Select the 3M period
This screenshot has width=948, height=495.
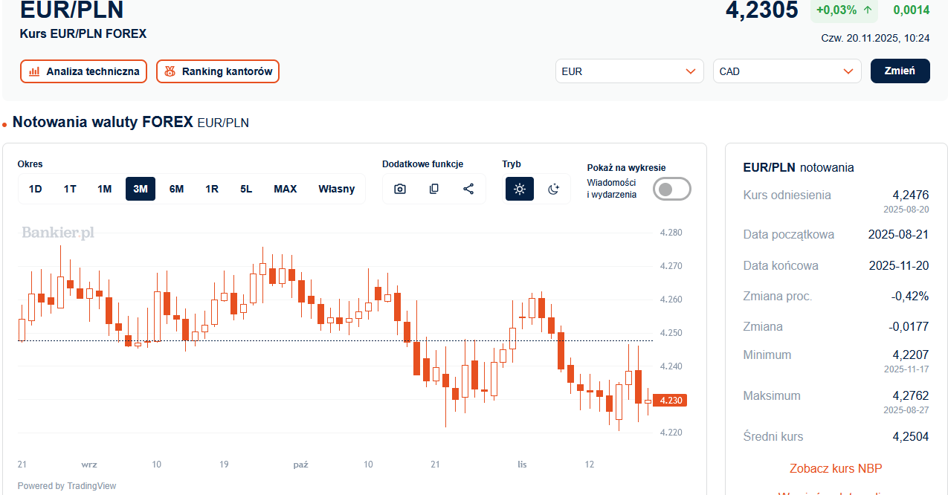[x=140, y=189]
